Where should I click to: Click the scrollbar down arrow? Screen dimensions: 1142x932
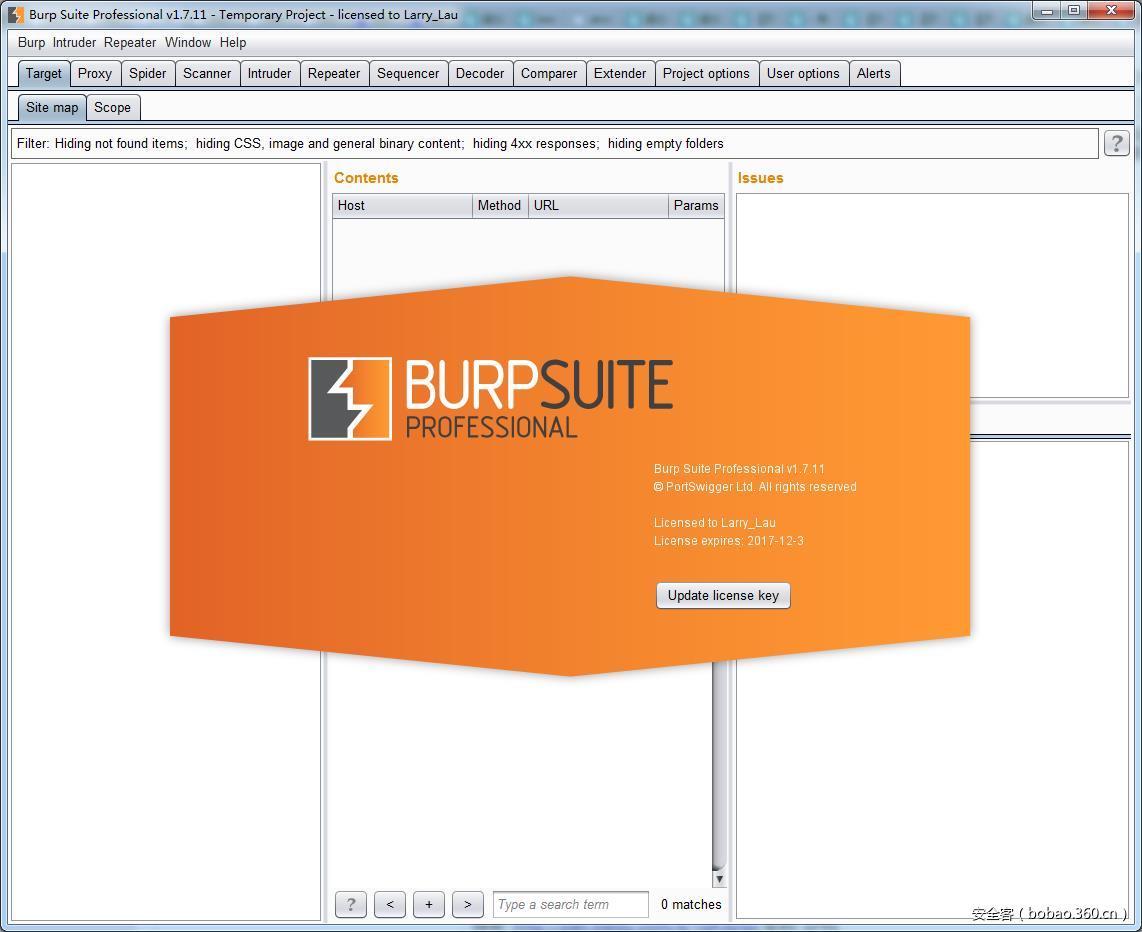(x=719, y=878)
